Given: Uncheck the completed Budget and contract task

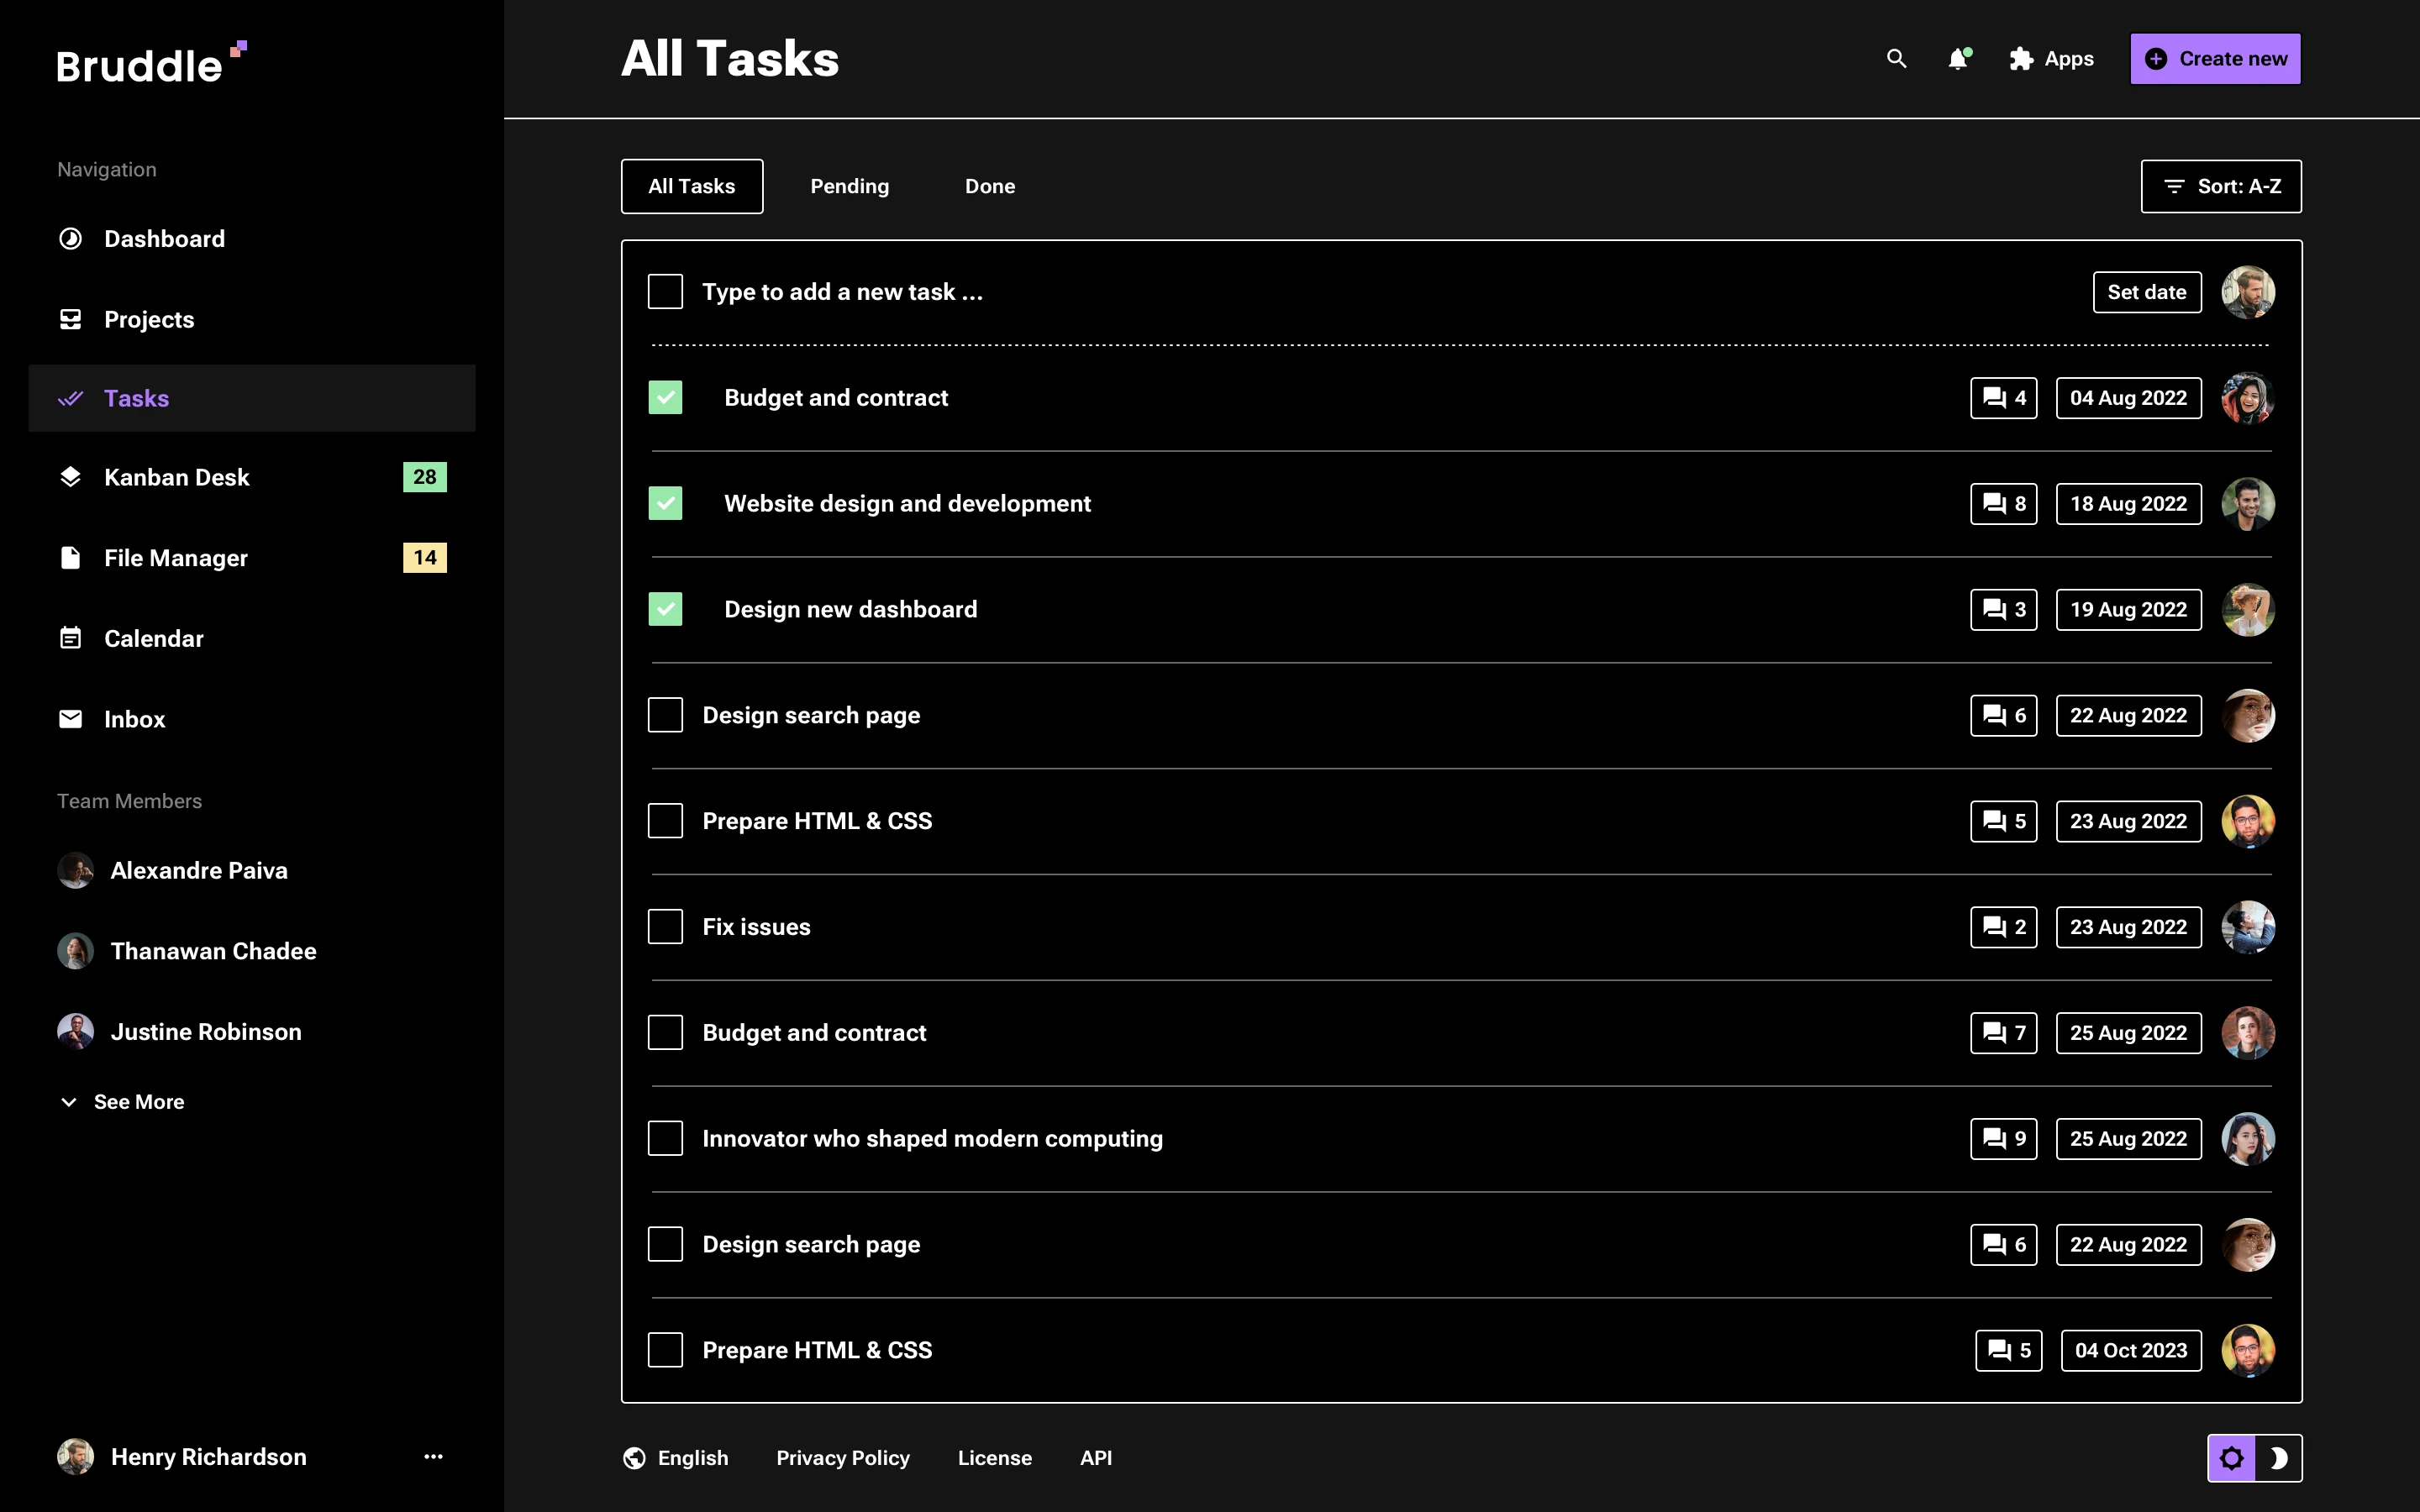Looking at the screenshot, I should (x=666, y=397).
